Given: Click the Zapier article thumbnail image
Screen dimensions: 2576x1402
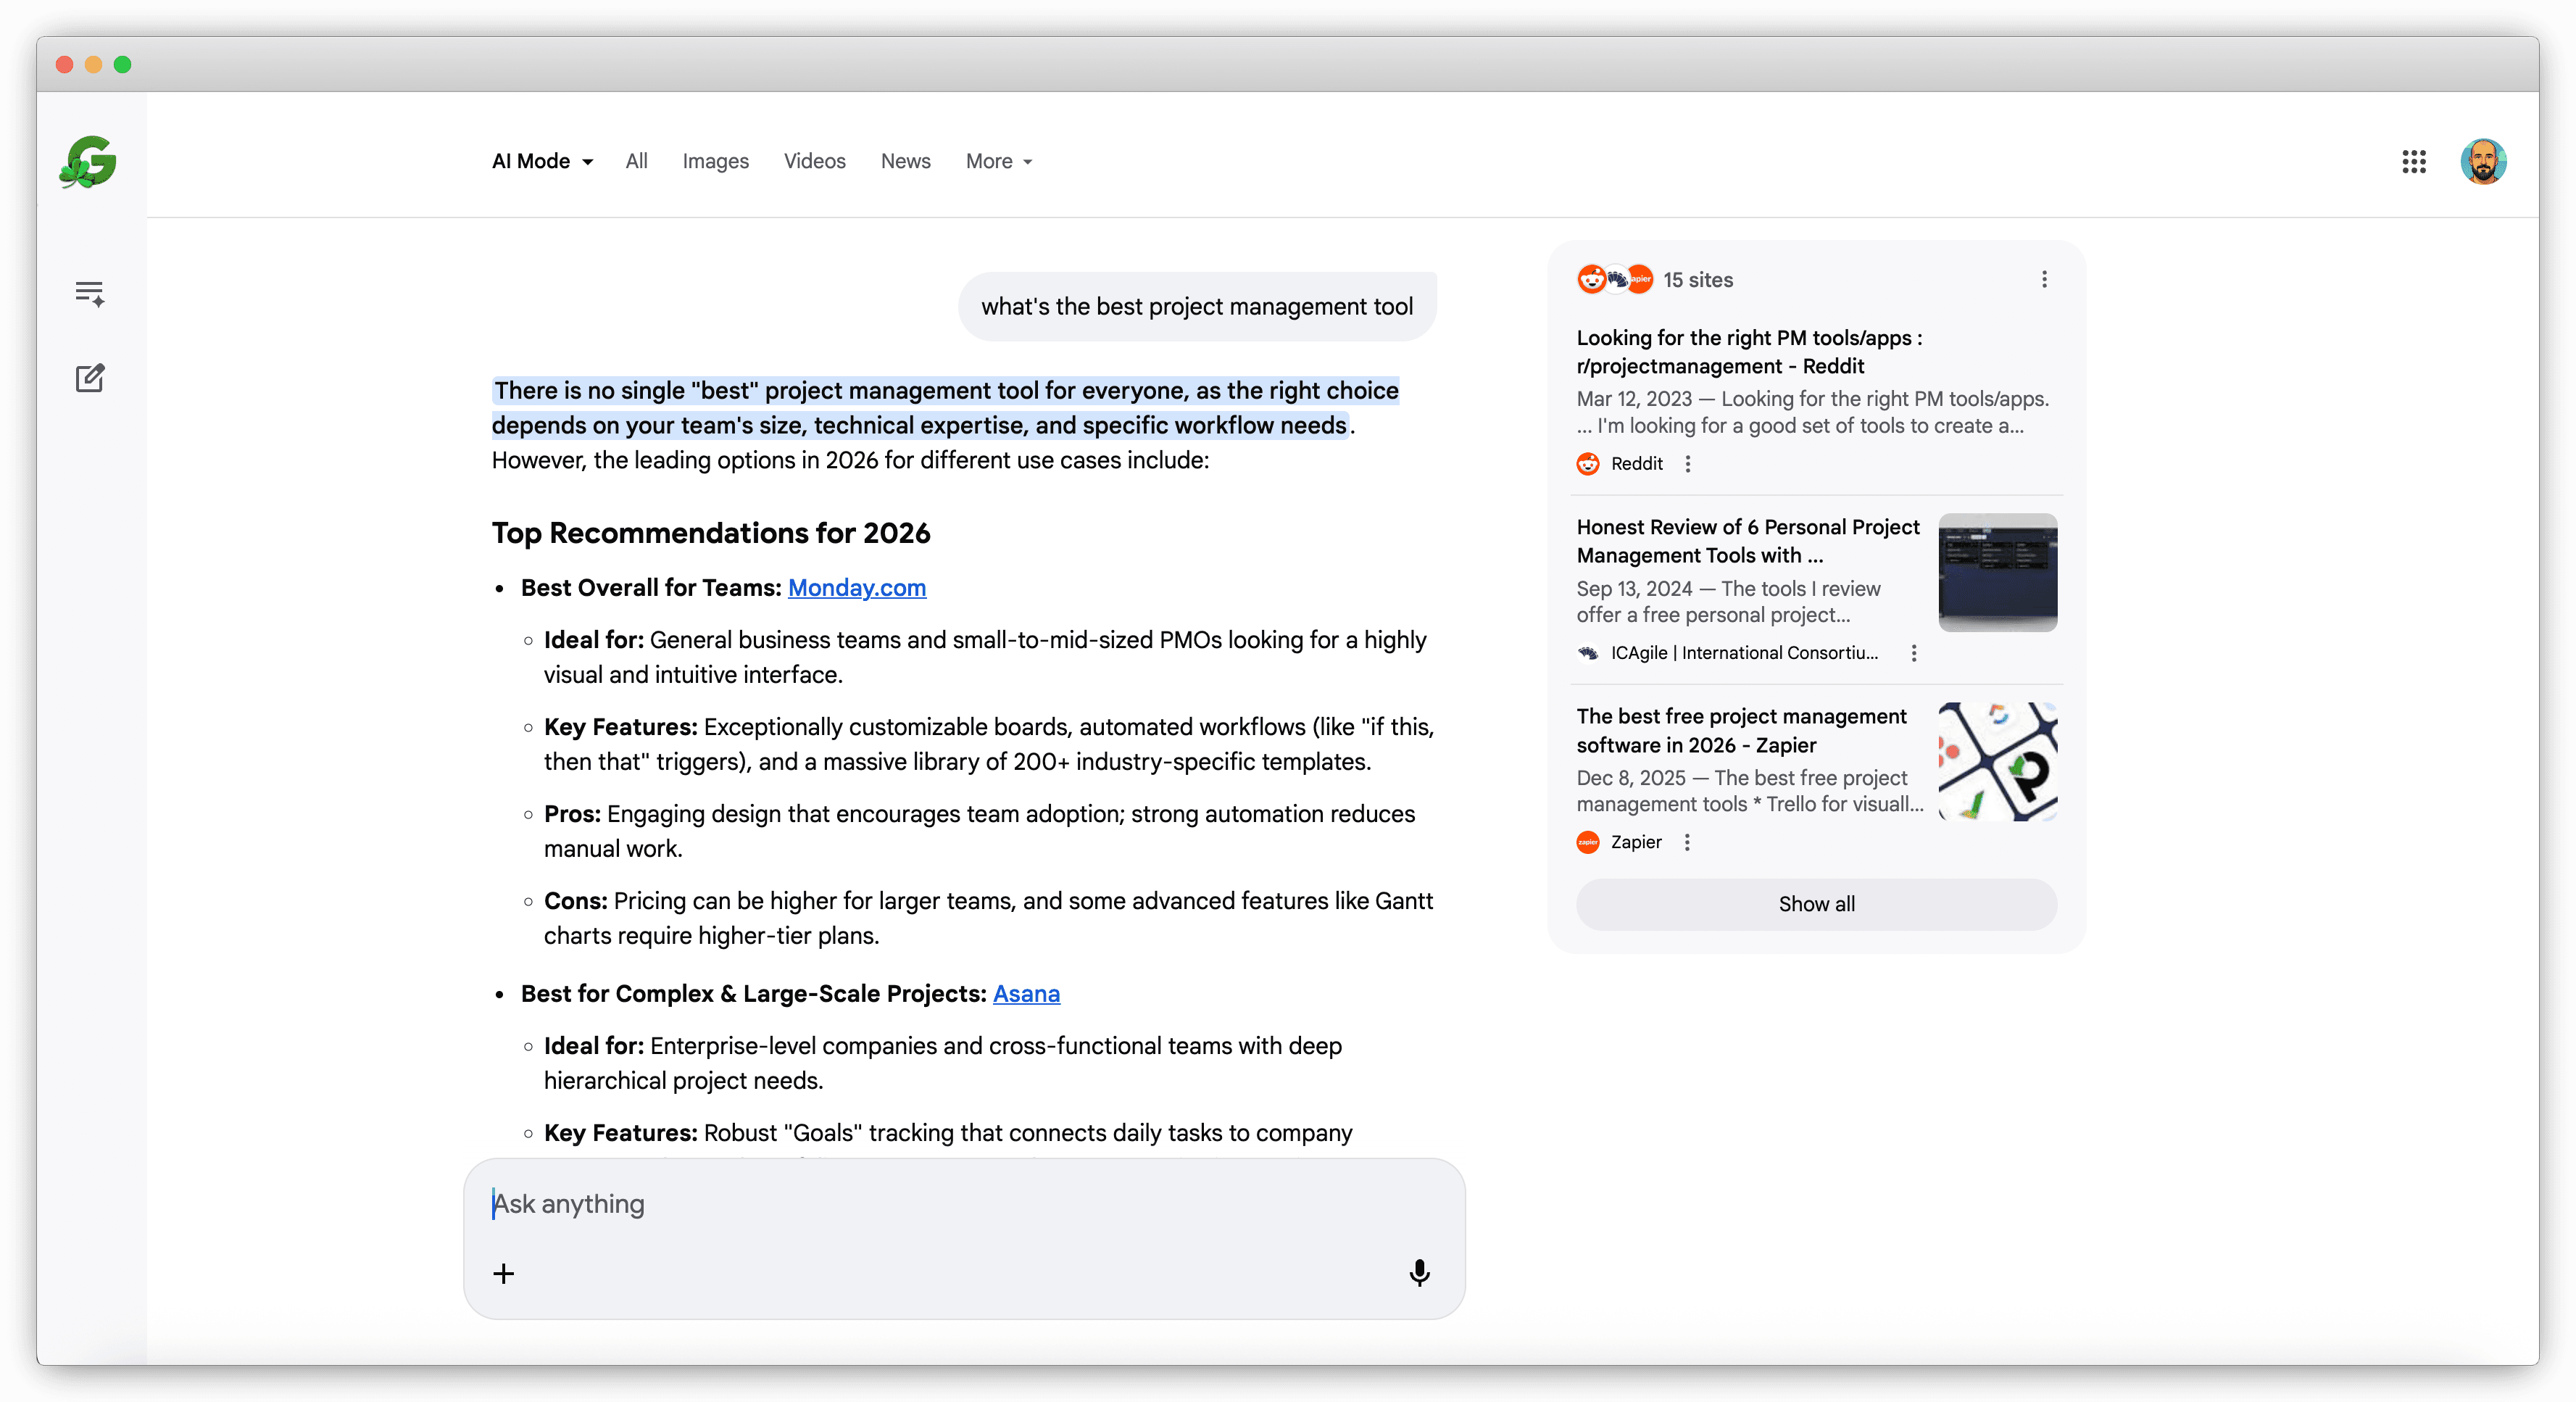Looking at the screenshot, I should coord(1996,762).
